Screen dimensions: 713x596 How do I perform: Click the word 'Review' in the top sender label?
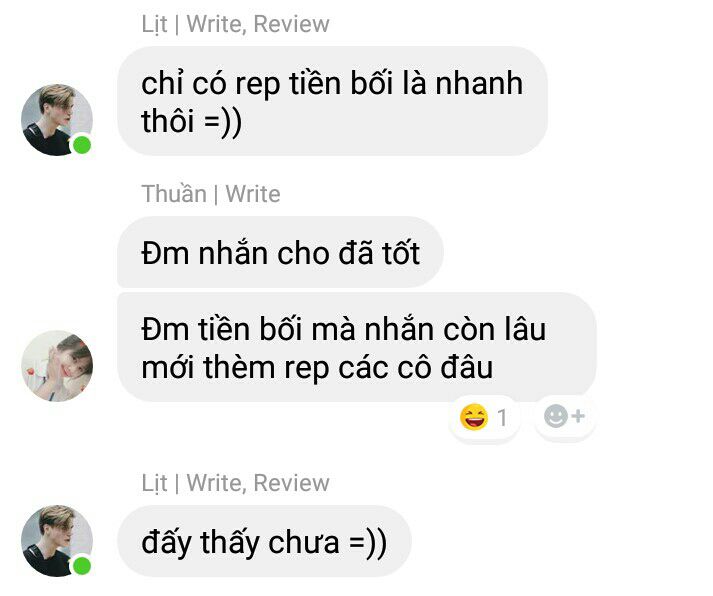pos(291,24)
